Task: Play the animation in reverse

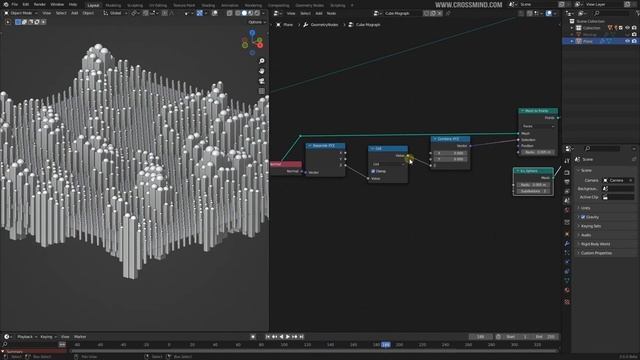Action: (281, 337)
